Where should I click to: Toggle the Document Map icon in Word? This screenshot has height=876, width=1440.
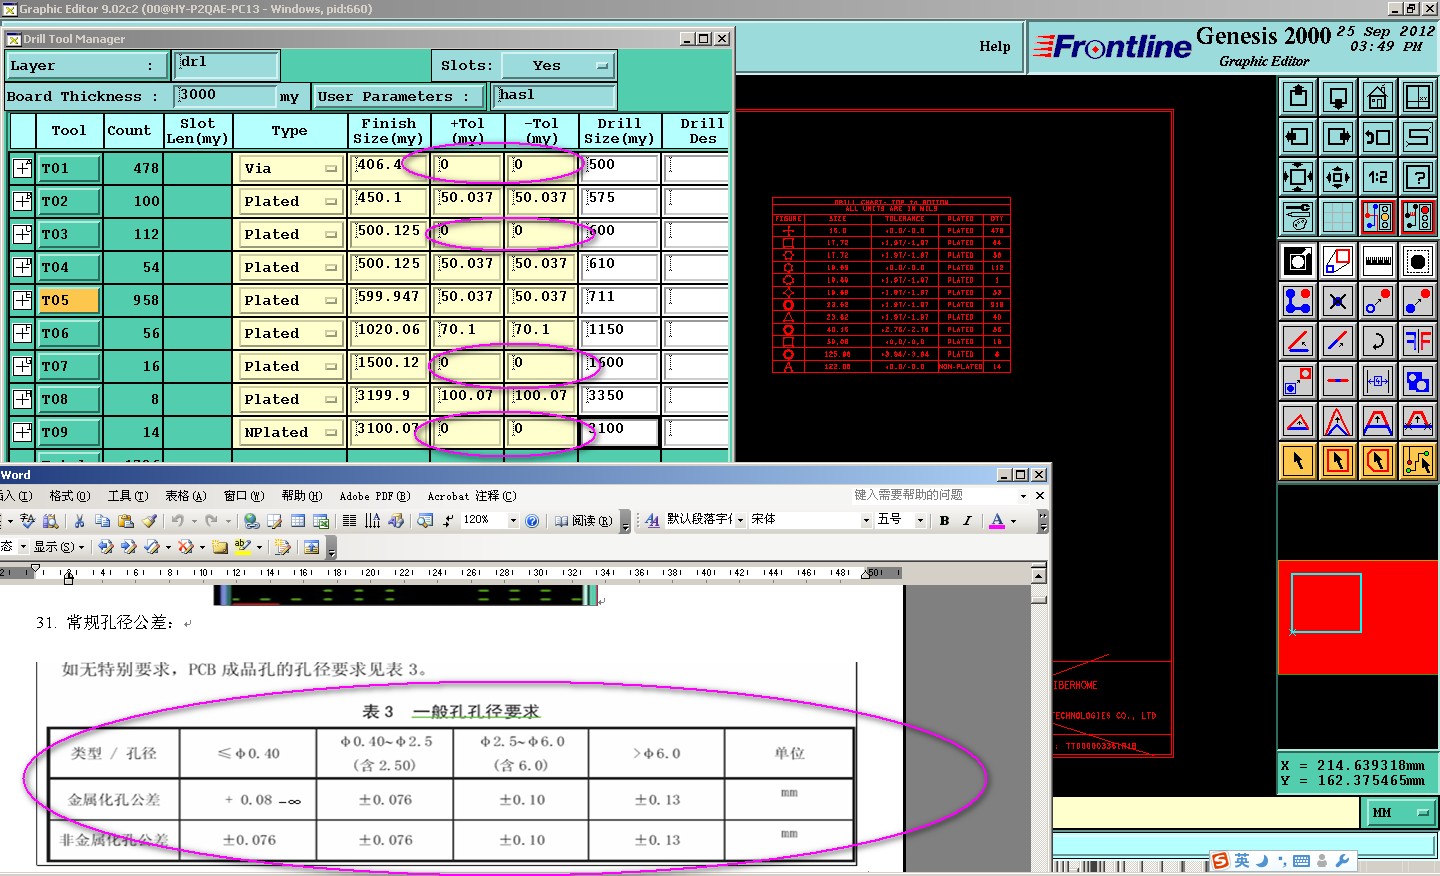coord(425,521)
